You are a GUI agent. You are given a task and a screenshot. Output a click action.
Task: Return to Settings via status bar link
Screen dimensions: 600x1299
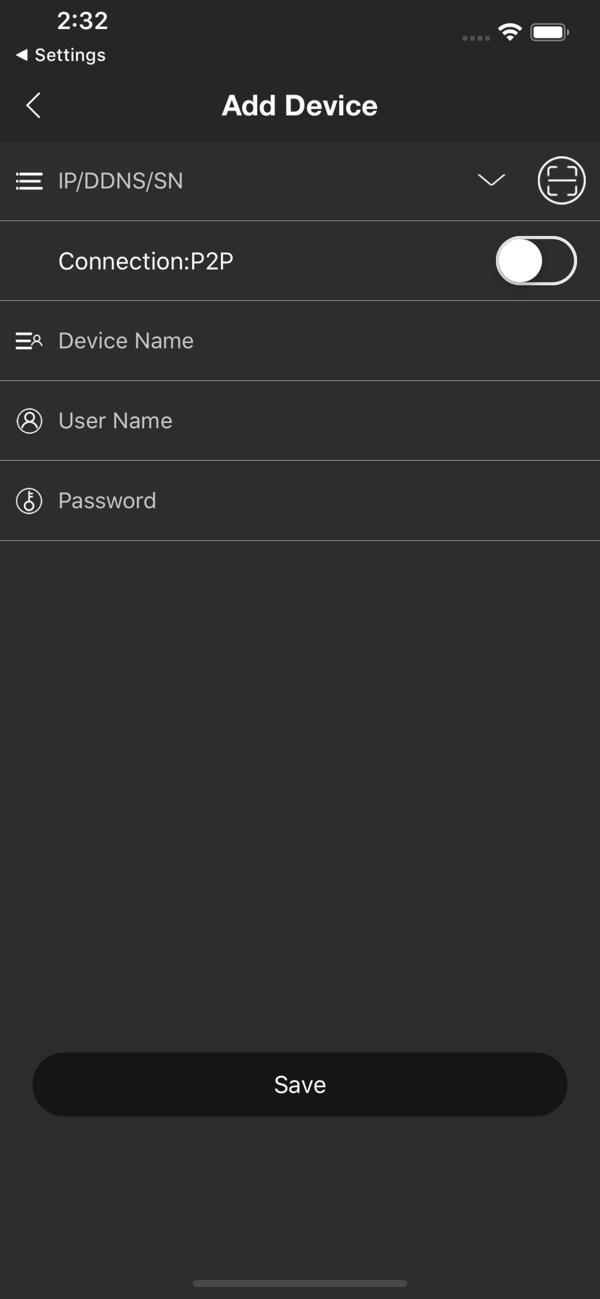[61, 55]
